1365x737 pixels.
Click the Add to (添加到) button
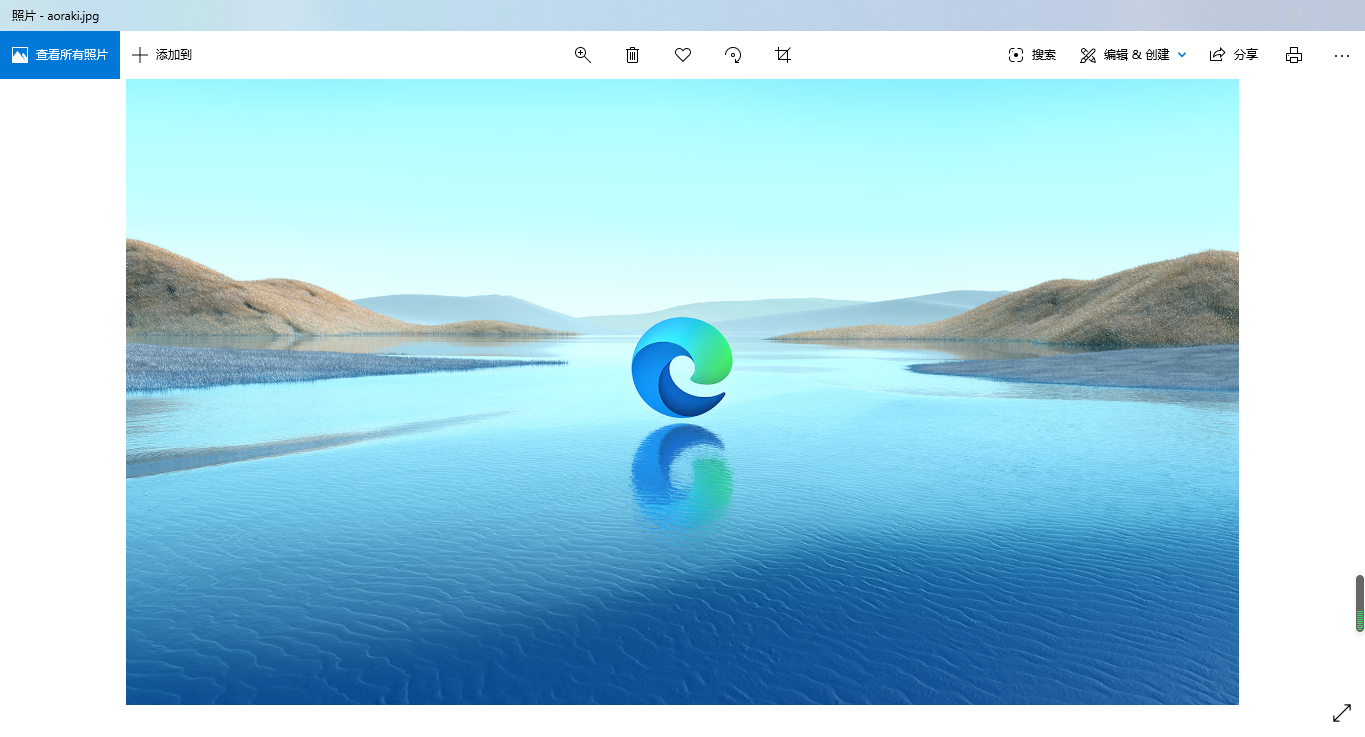162,55
